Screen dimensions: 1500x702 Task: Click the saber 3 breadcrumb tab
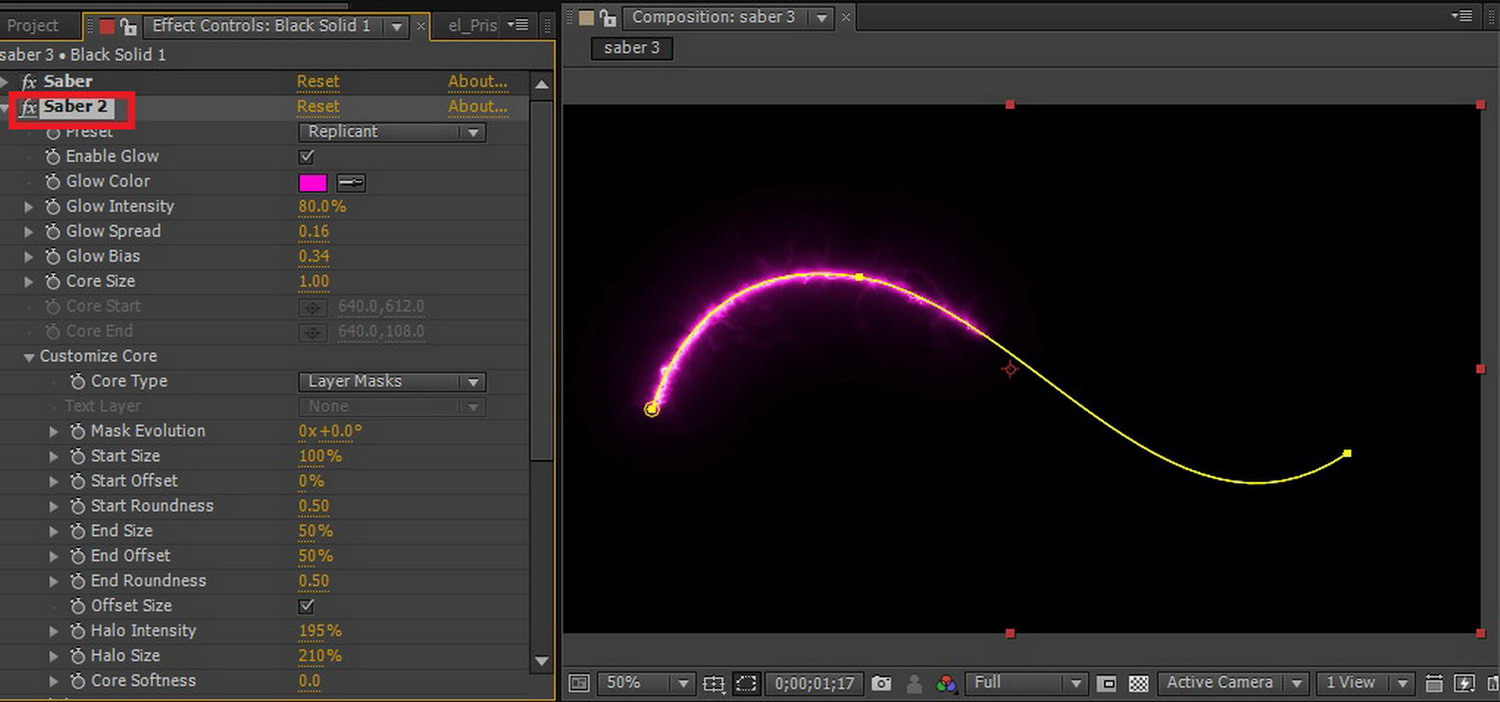(632, 48)
